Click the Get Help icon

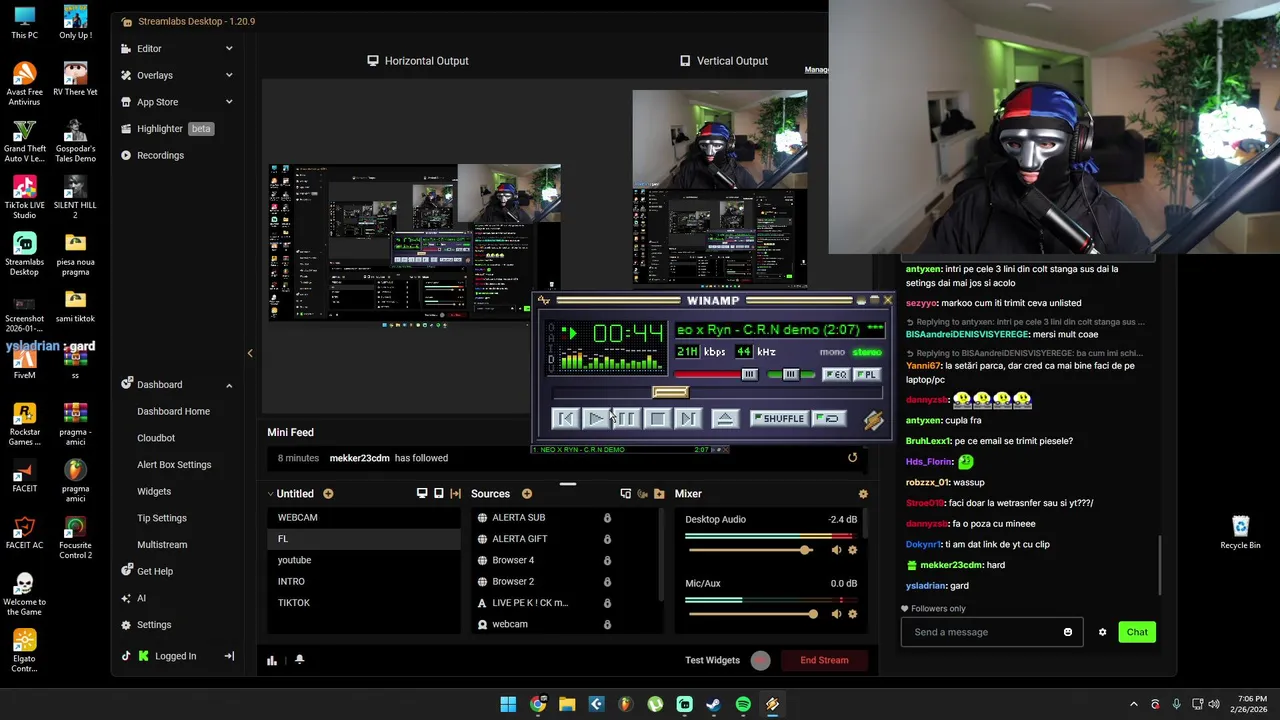(x=127, y=571)
